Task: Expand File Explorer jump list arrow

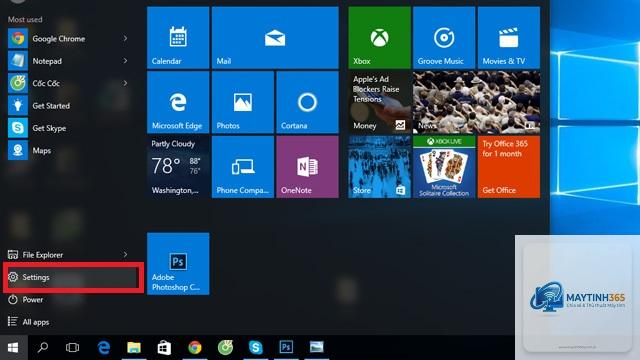Action: pyautogui.click(x=125, y=254)
